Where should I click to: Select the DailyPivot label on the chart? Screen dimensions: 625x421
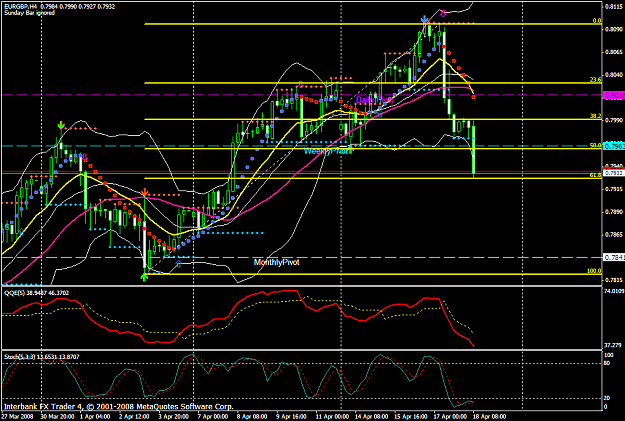click(374, 100)
